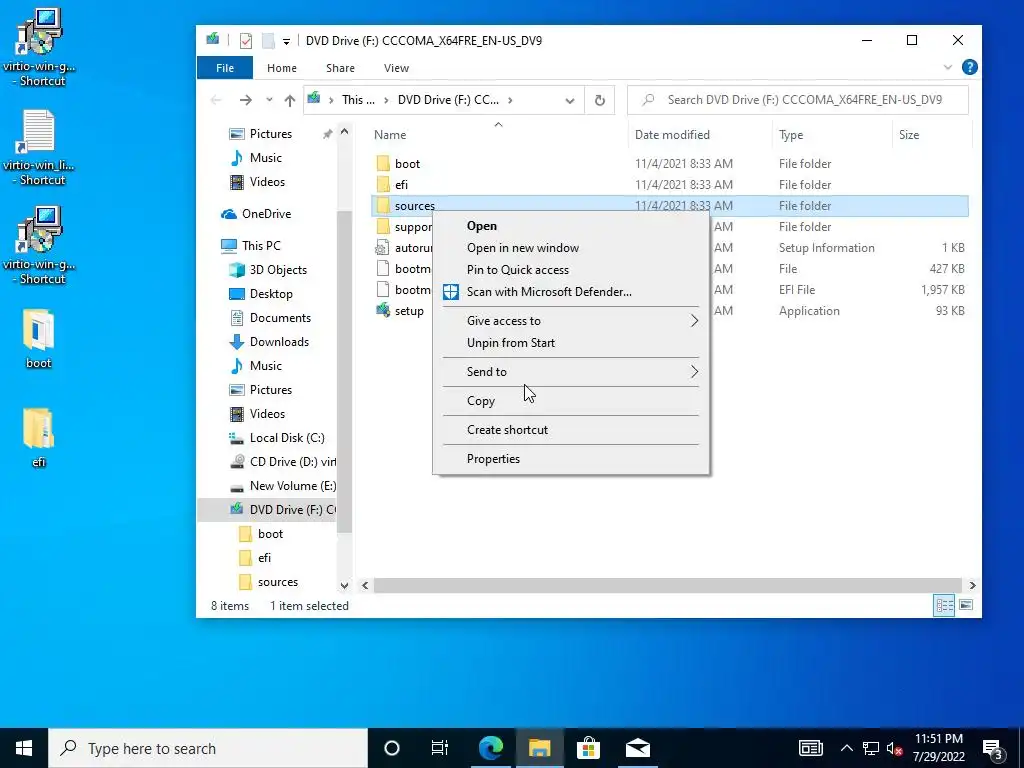
Task: Launch Microsoft Edge from the taskbar
Action: (490, 748)
